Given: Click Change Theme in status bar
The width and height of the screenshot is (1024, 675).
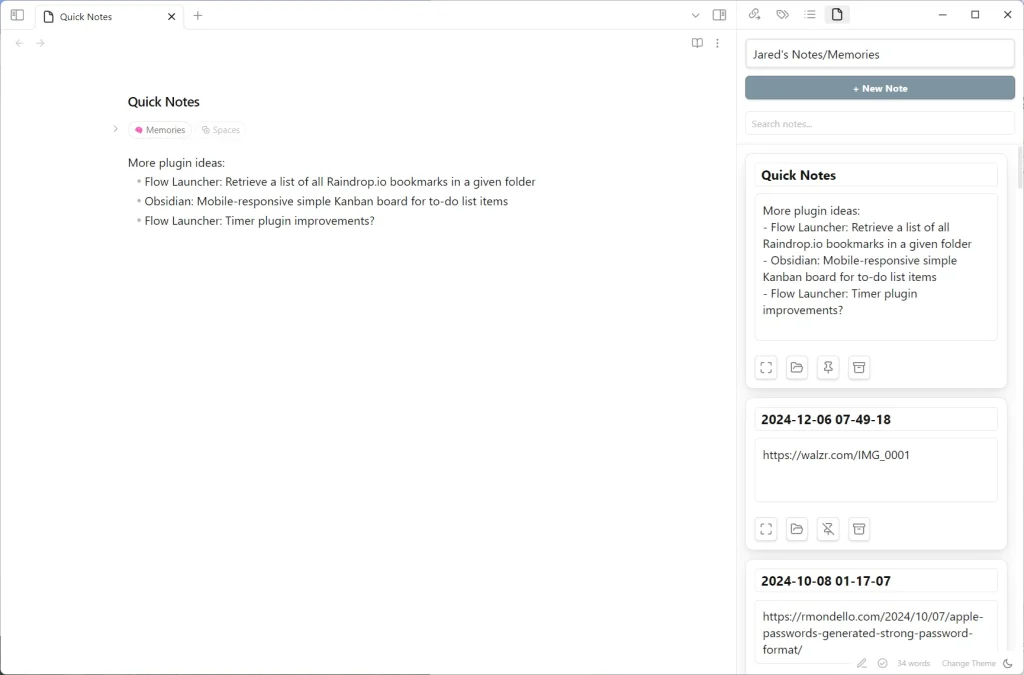Looking at the screenshot, I should [x=968, y=663].
